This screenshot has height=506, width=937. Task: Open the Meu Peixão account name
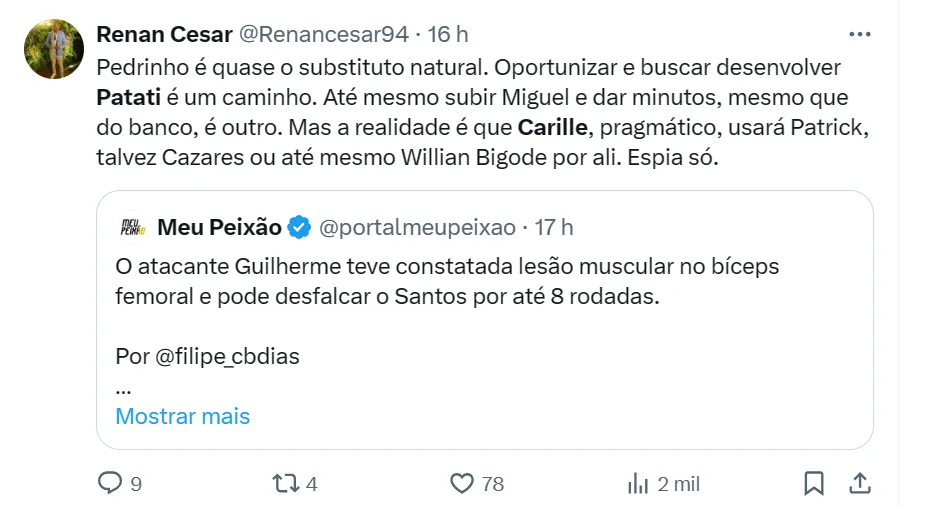219,228
